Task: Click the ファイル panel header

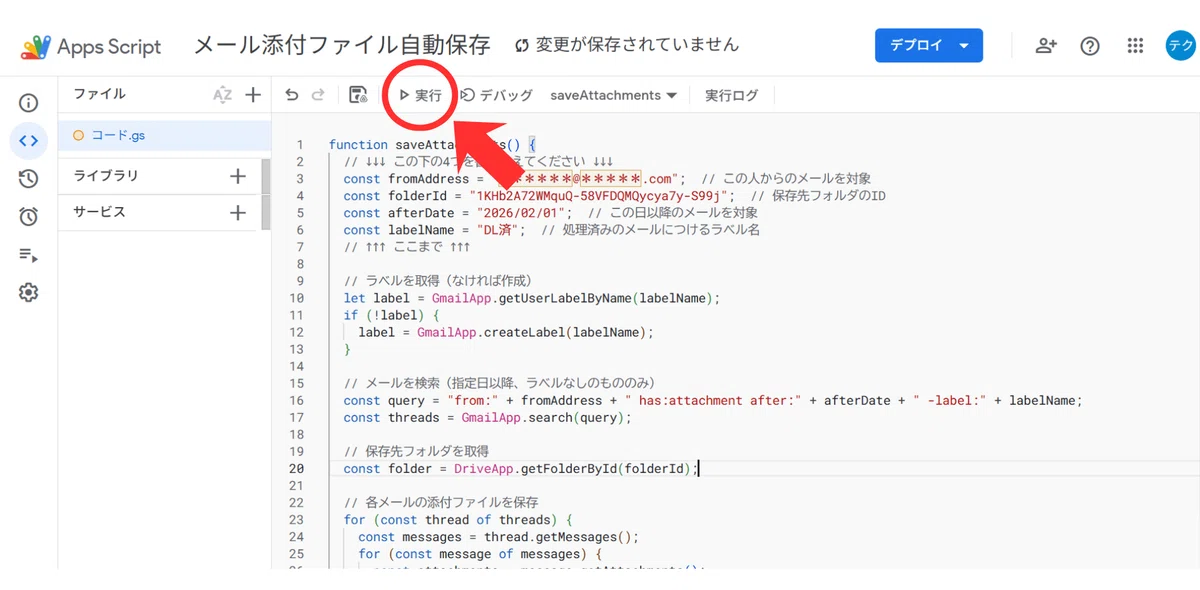Action: click(x=99, y=94)
